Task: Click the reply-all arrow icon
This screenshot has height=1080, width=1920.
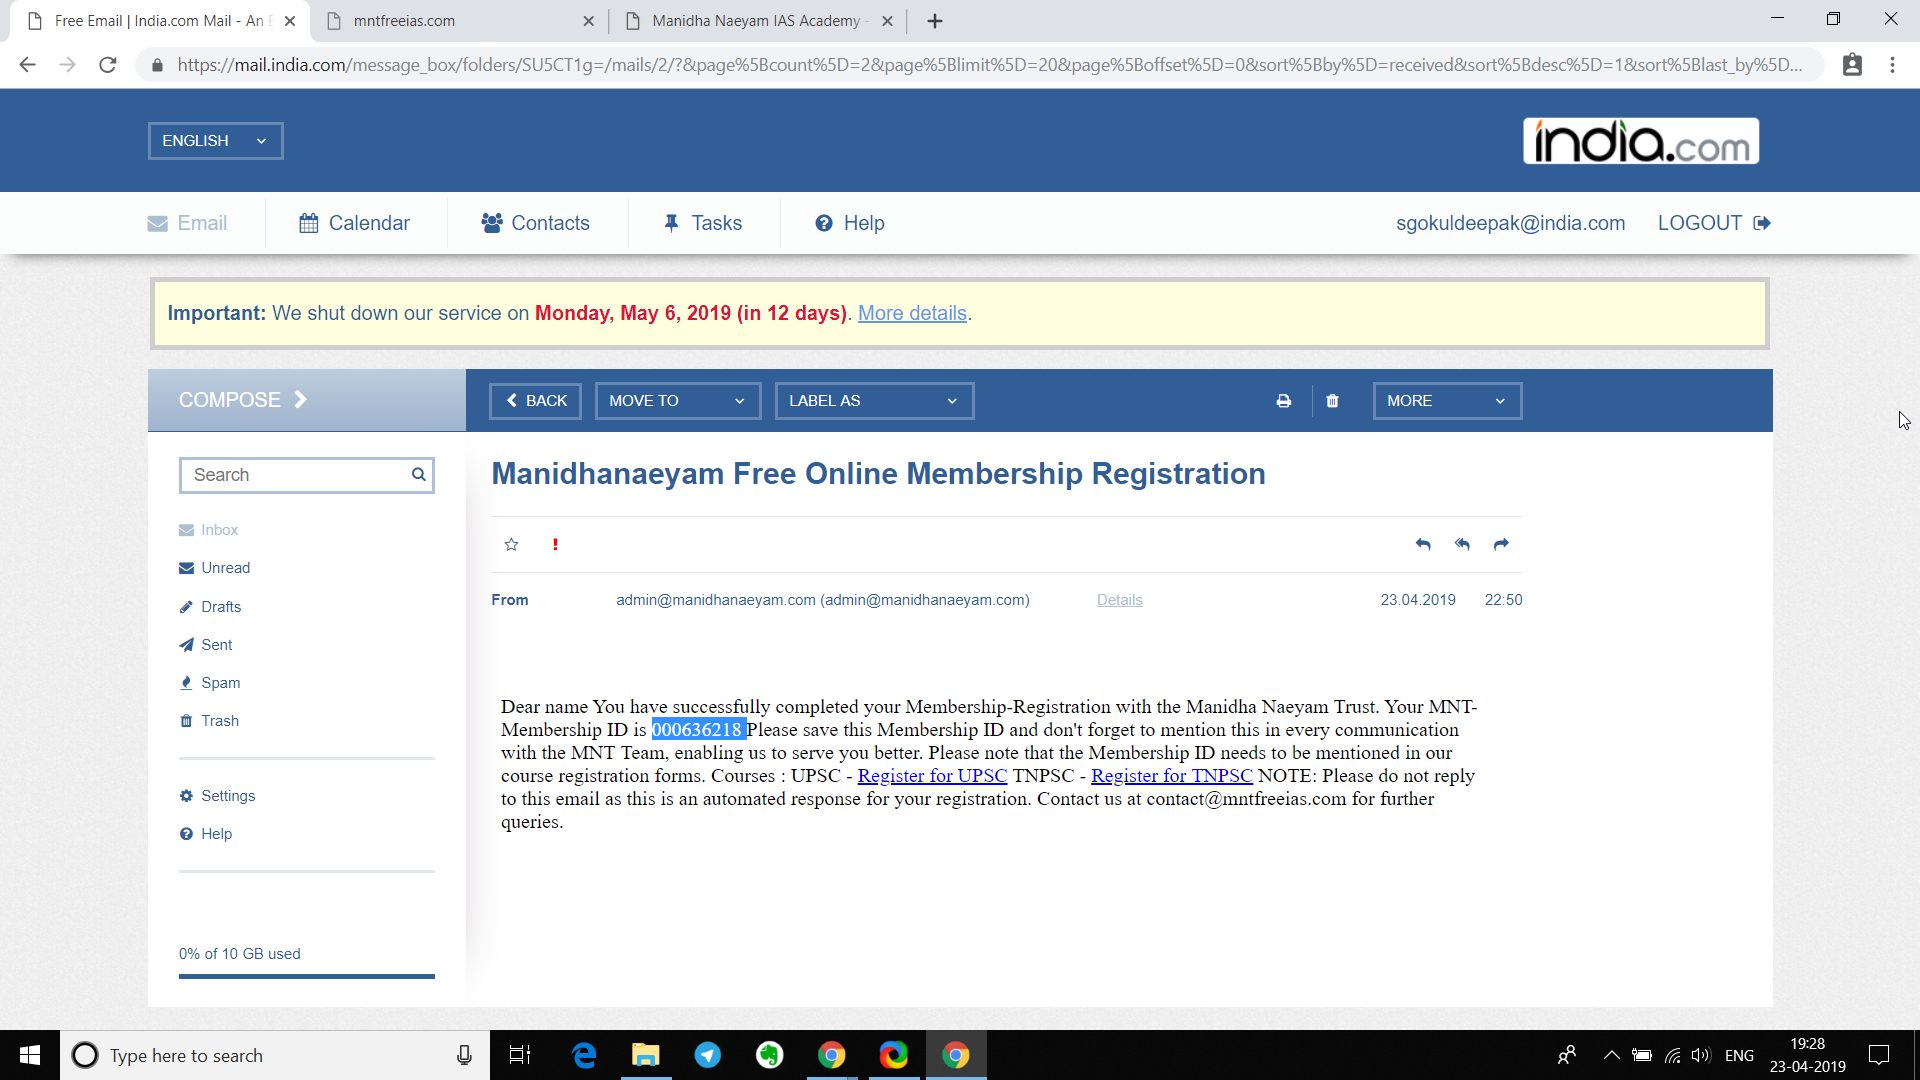Action: click(1462, 545)
